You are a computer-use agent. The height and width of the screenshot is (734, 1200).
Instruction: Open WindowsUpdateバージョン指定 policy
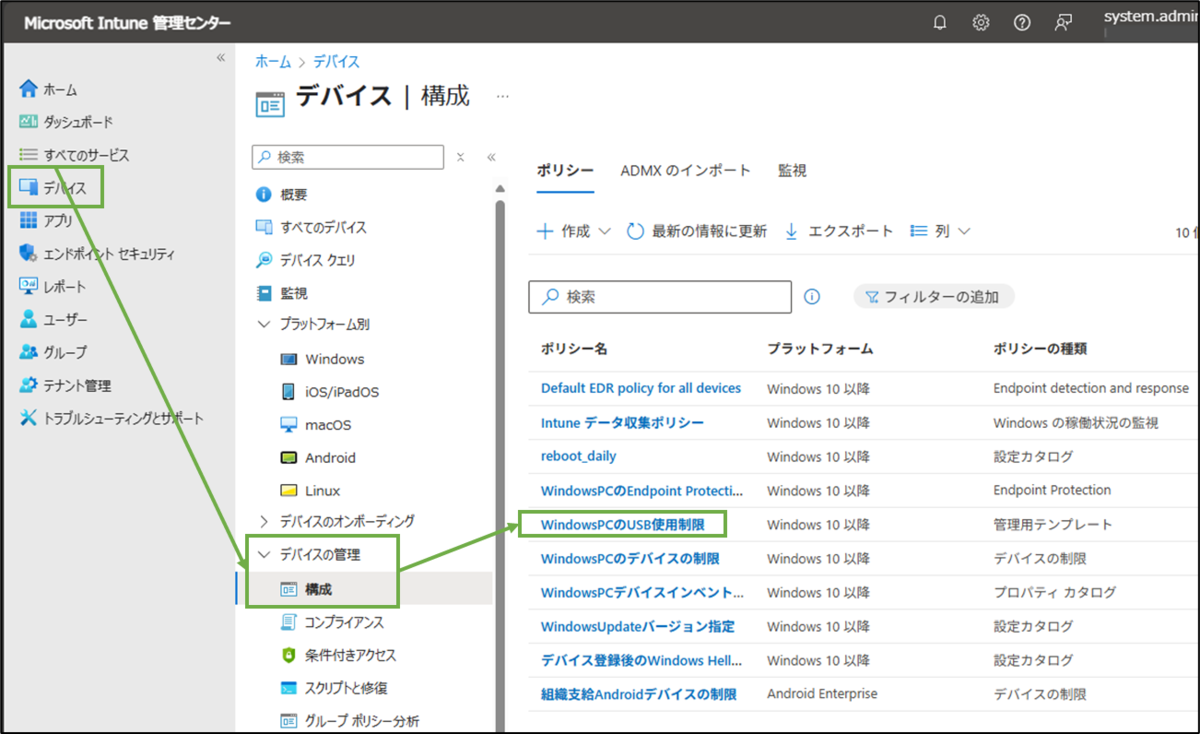point(638,626)
